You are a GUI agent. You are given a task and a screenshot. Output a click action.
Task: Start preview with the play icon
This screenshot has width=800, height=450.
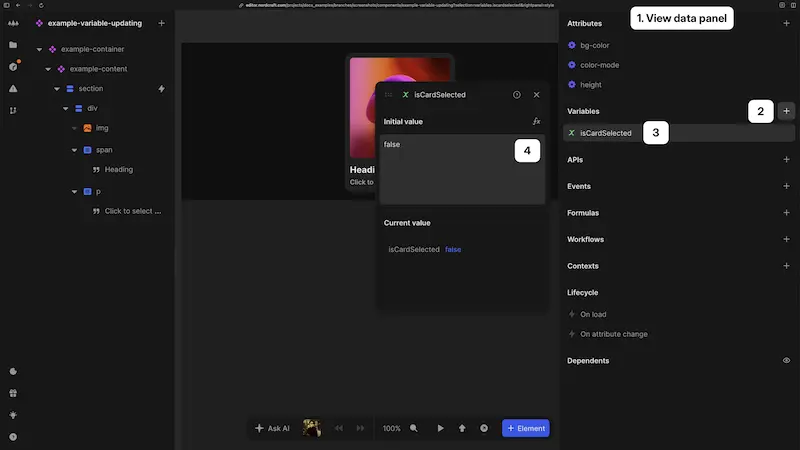[x=440, y=429]
